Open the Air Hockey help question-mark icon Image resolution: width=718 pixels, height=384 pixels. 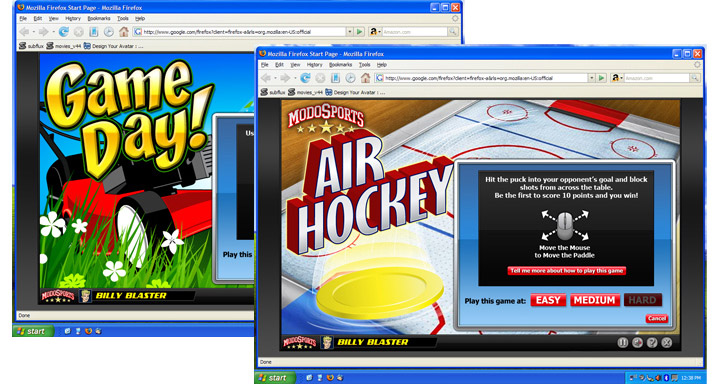[x=652, y=342]
